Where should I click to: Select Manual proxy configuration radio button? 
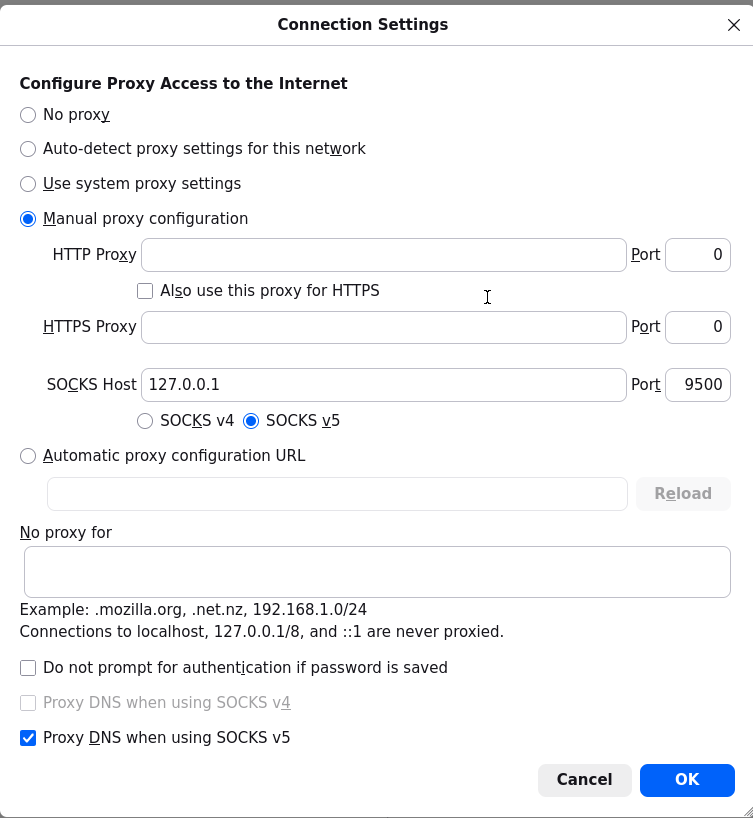coord(28,219)
